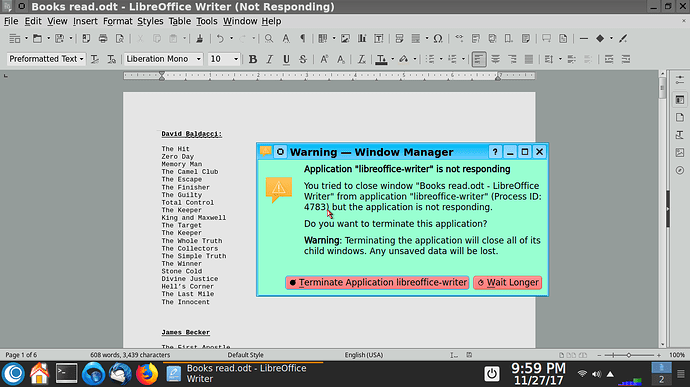Image resolution: width=690 pixels, height=387 pixels.
Task: Open the File menu
Action: coord(11,21)
